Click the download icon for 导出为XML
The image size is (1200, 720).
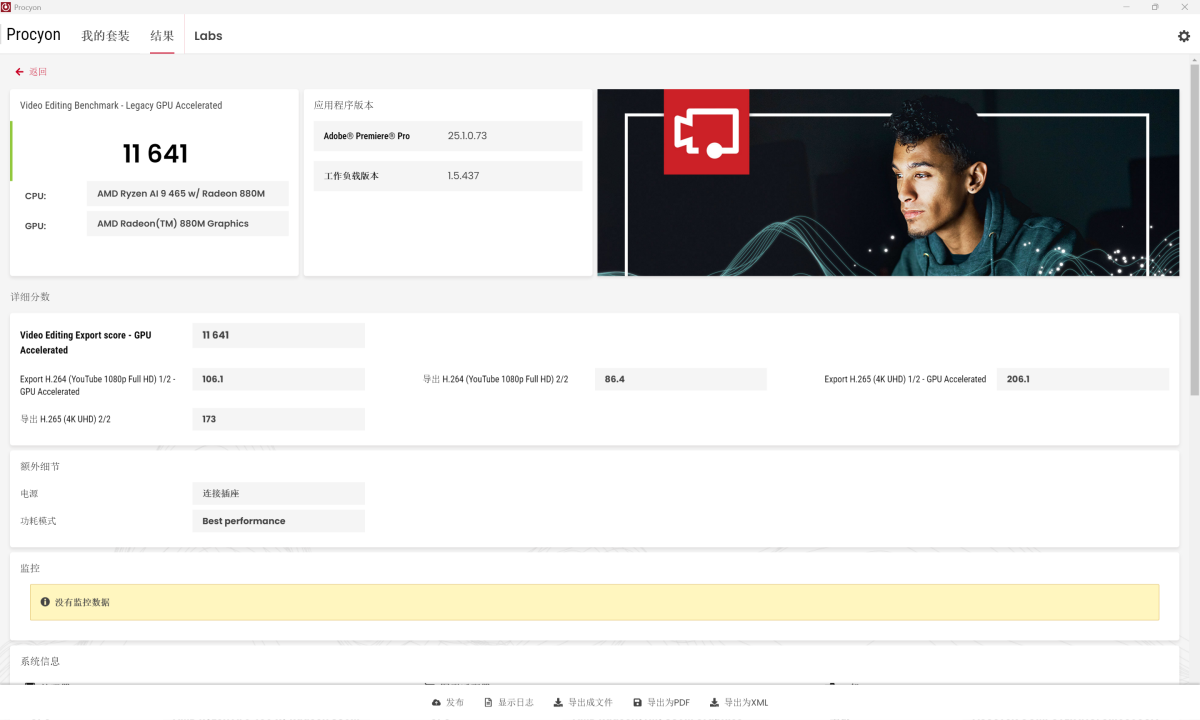(714, 703)
